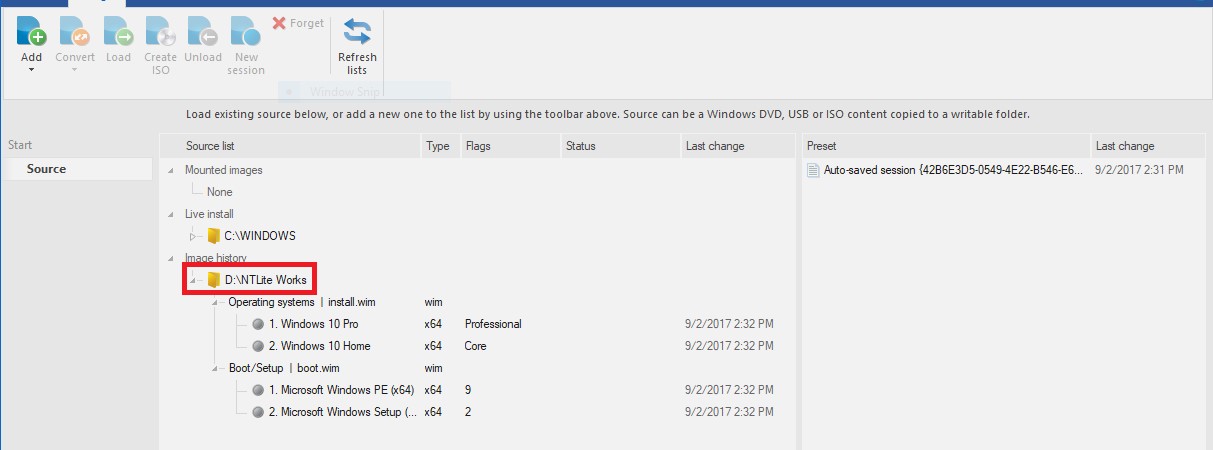Screen dimensions: 1213x450
Task: Open the Add dropdown arrow
Action: [x=31, y=71]
